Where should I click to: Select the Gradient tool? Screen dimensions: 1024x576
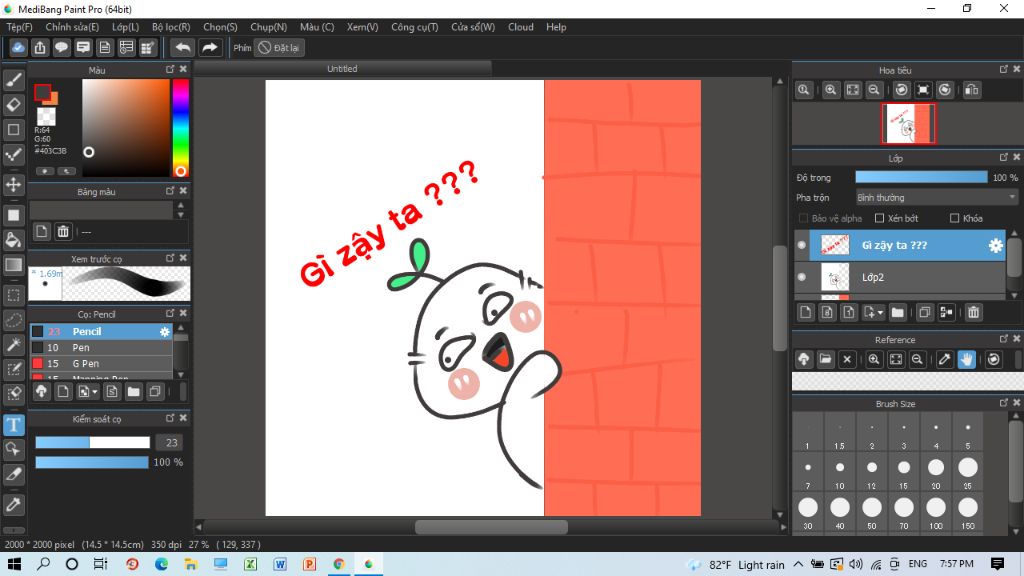click(x=14, y=264)
